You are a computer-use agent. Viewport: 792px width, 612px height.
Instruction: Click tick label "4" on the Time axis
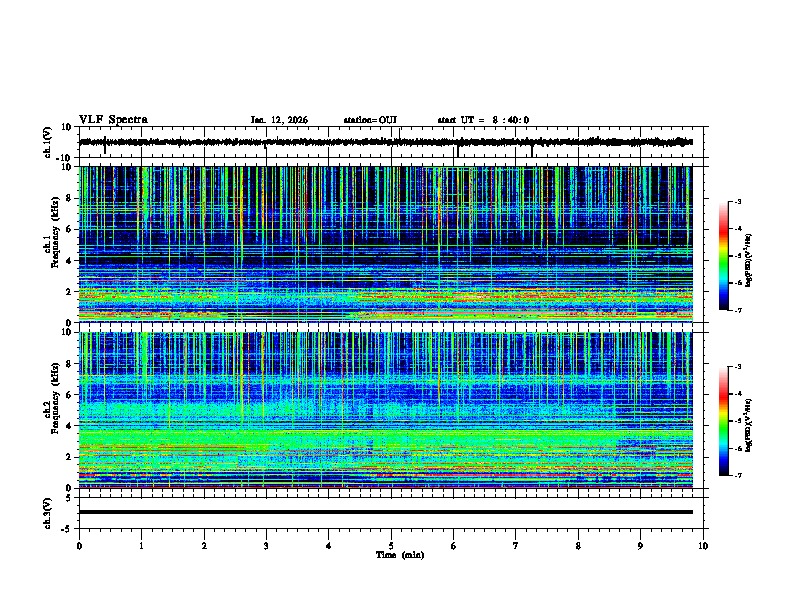[x=328, y=546]
